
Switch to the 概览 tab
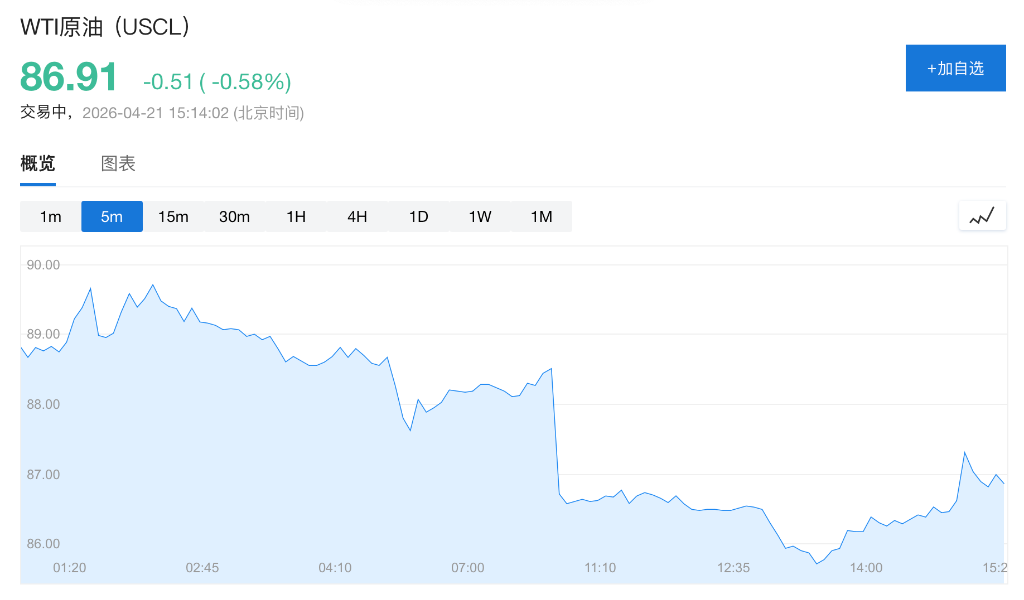[x=38, y=164]
